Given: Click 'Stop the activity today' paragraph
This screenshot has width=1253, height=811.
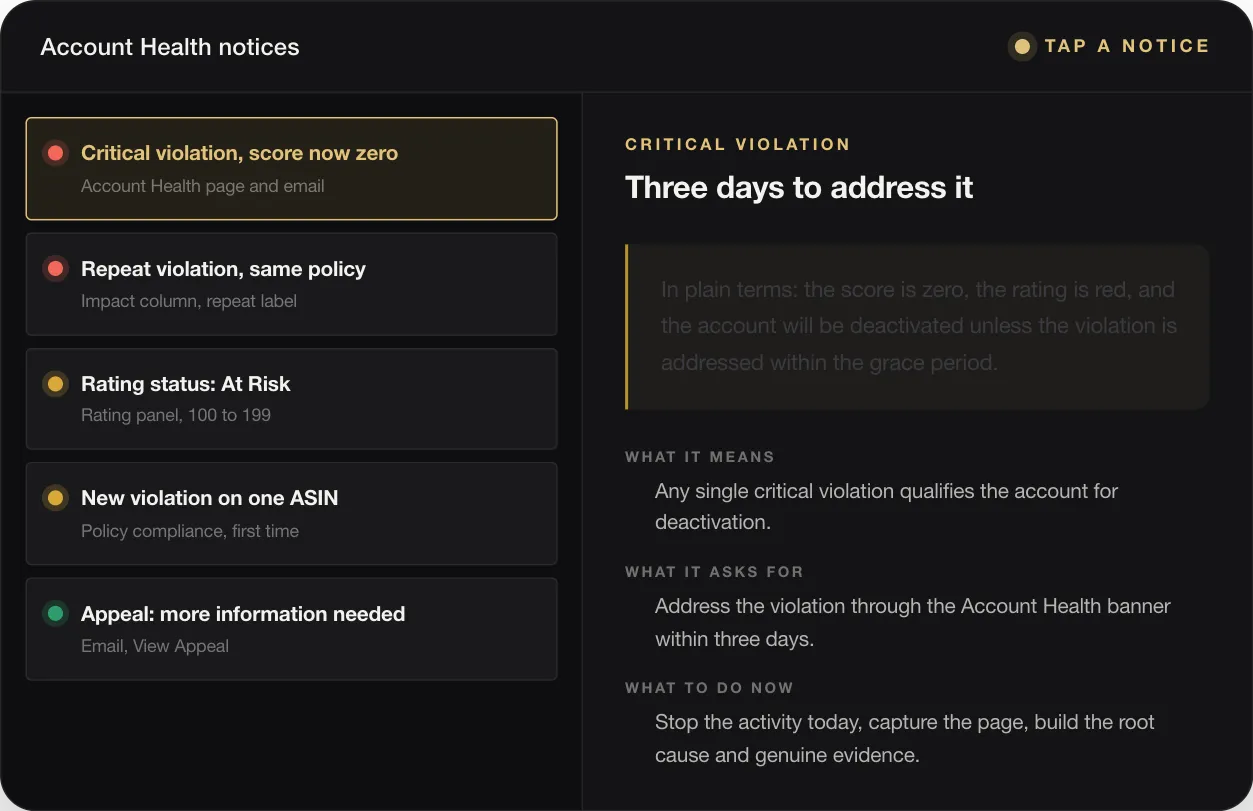Looking at the screenshot, I should (x=905, y=738).
